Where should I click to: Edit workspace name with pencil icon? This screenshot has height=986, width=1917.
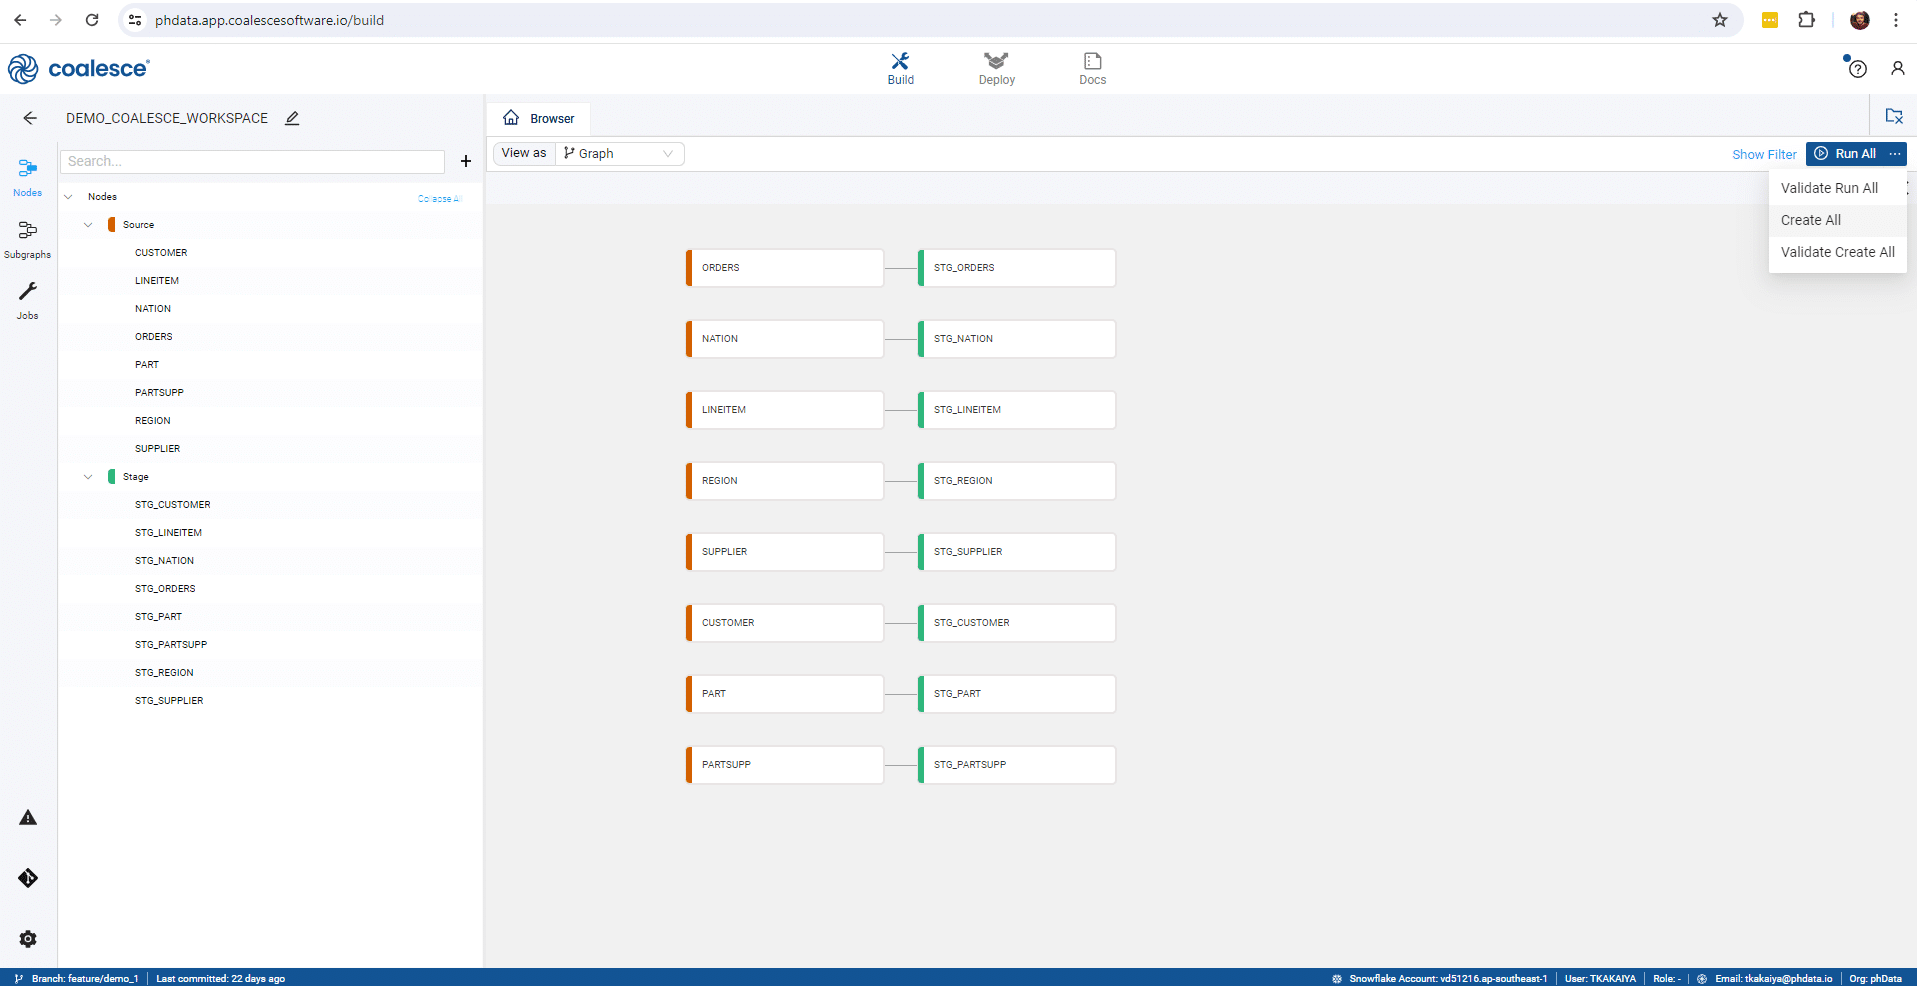pyautogui.click(x=292, y=118)
